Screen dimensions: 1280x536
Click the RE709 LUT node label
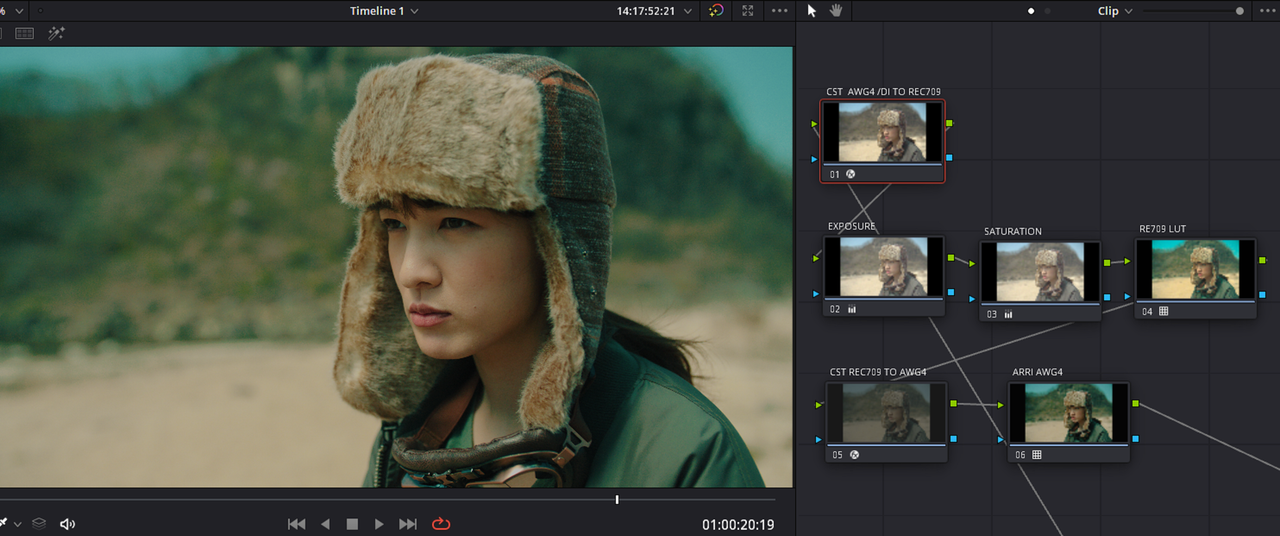(1162, 229)
